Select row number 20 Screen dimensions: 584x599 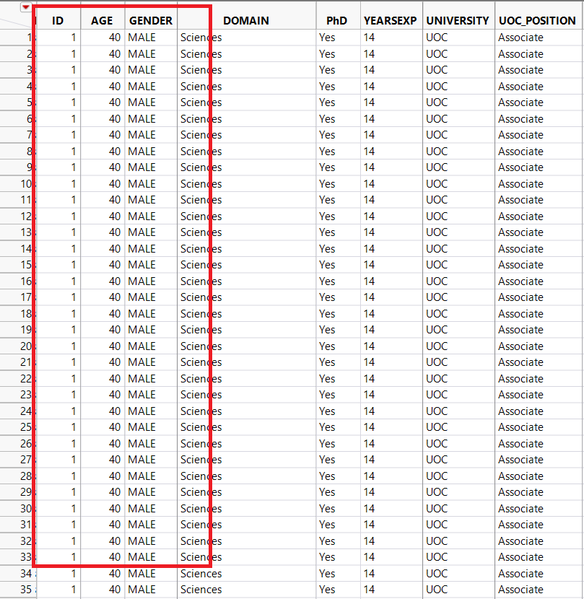pos(18,346)
